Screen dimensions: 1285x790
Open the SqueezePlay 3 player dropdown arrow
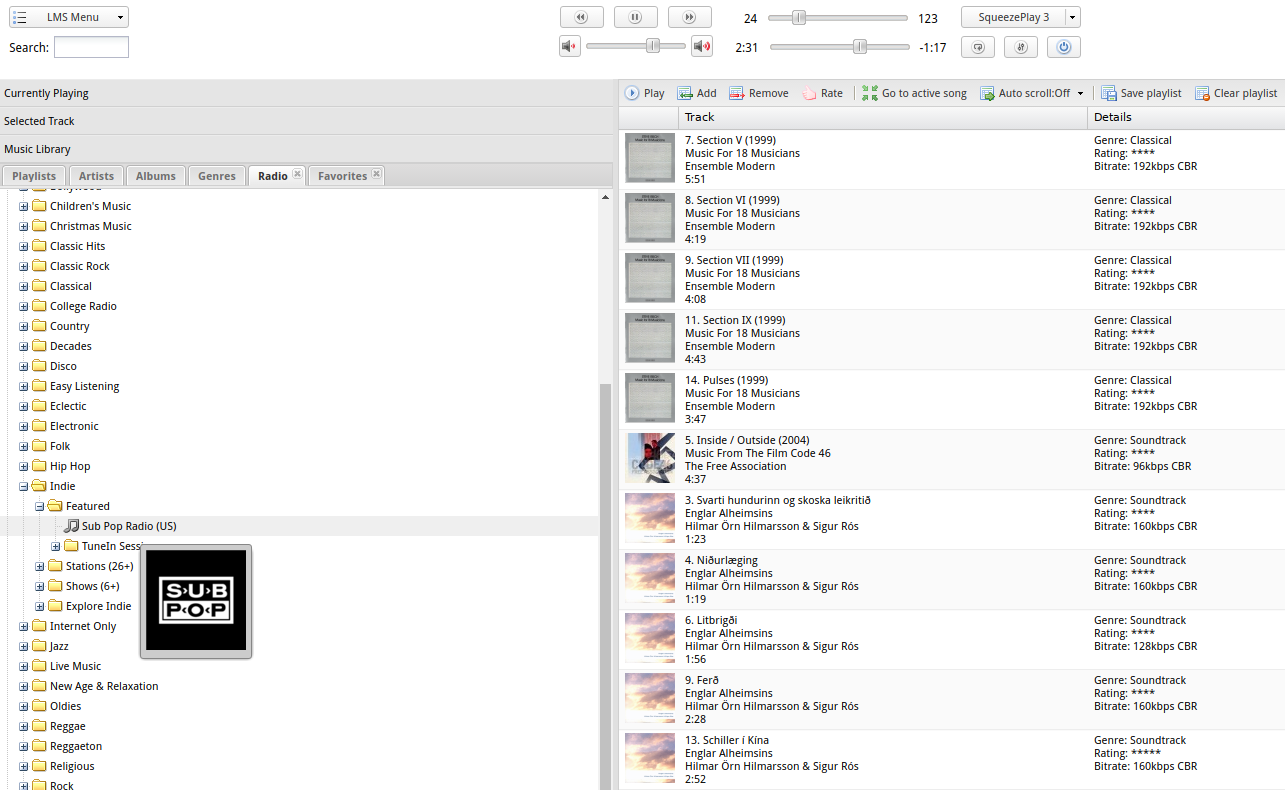point(1073,17)
